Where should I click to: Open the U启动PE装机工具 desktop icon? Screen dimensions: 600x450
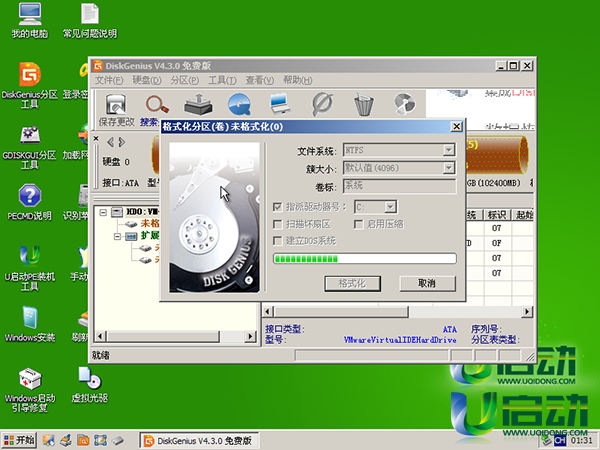point(29,268)
